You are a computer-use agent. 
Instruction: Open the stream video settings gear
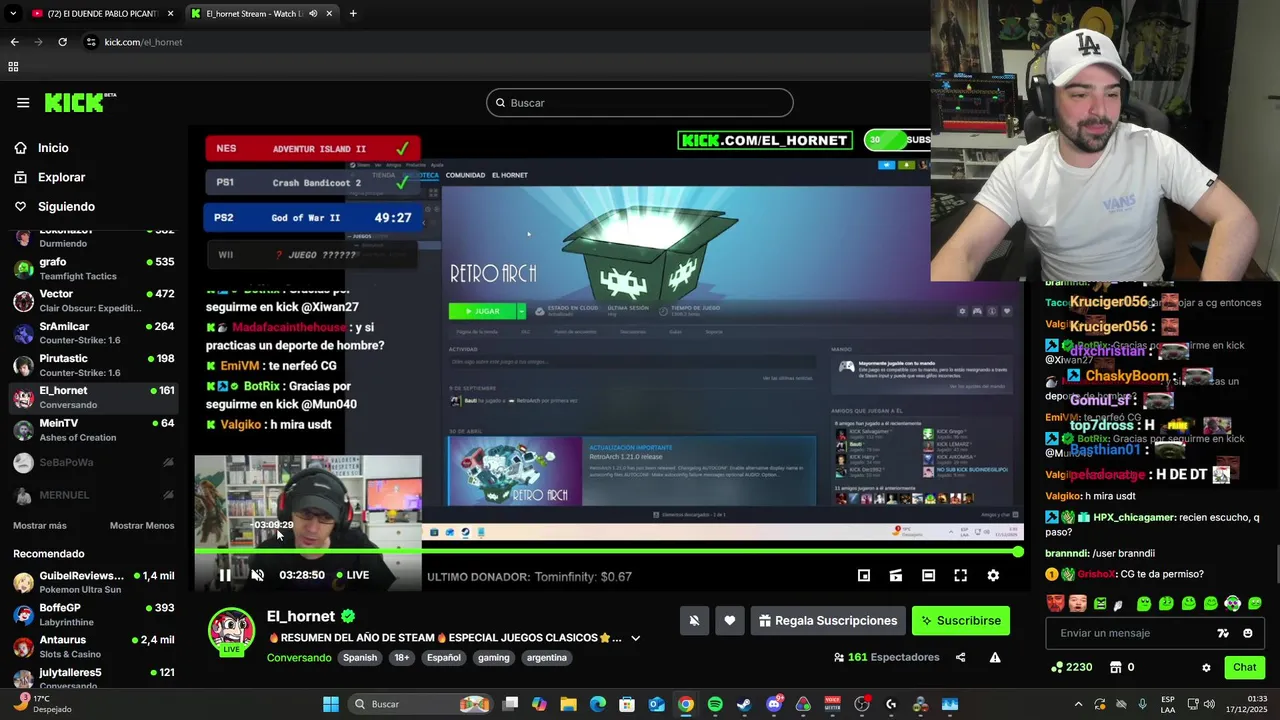click(x=993, y=575)
